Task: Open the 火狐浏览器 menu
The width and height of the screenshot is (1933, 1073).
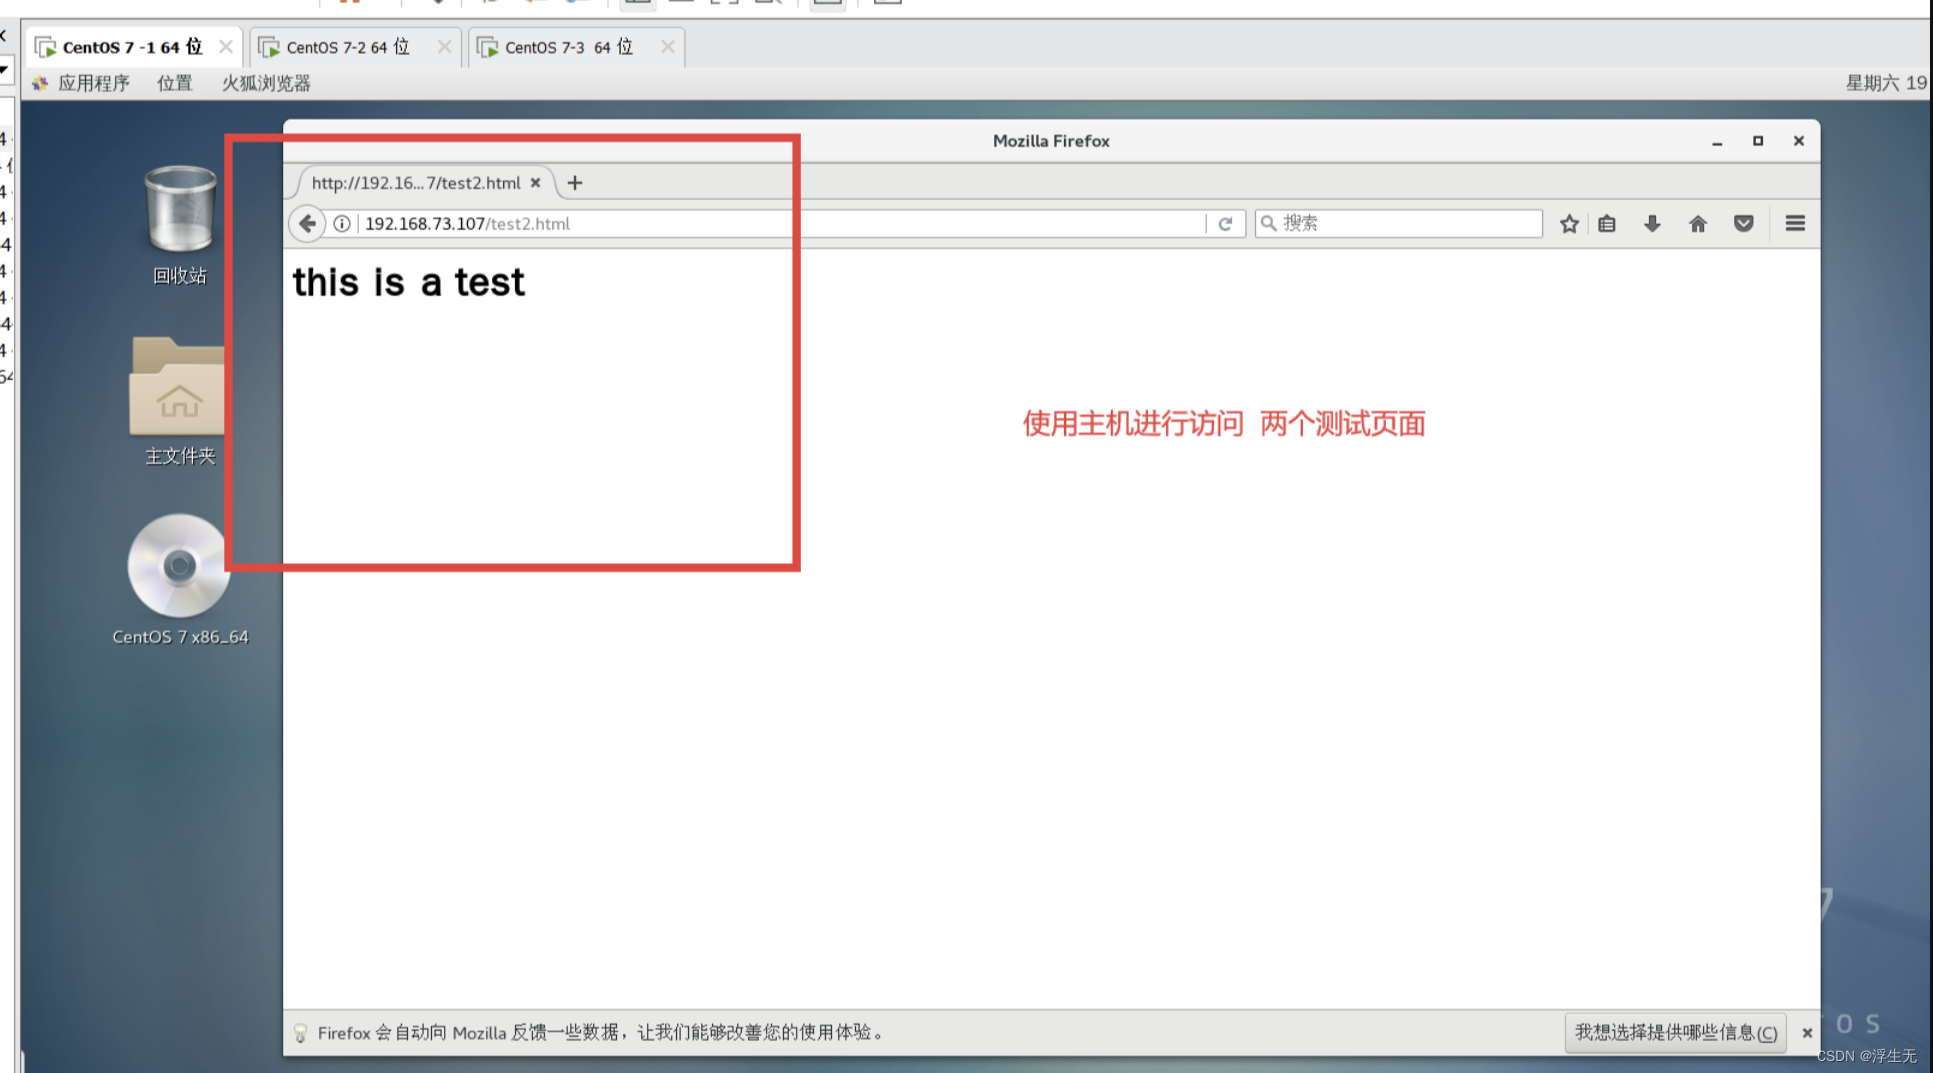Action: pos(264,83)
